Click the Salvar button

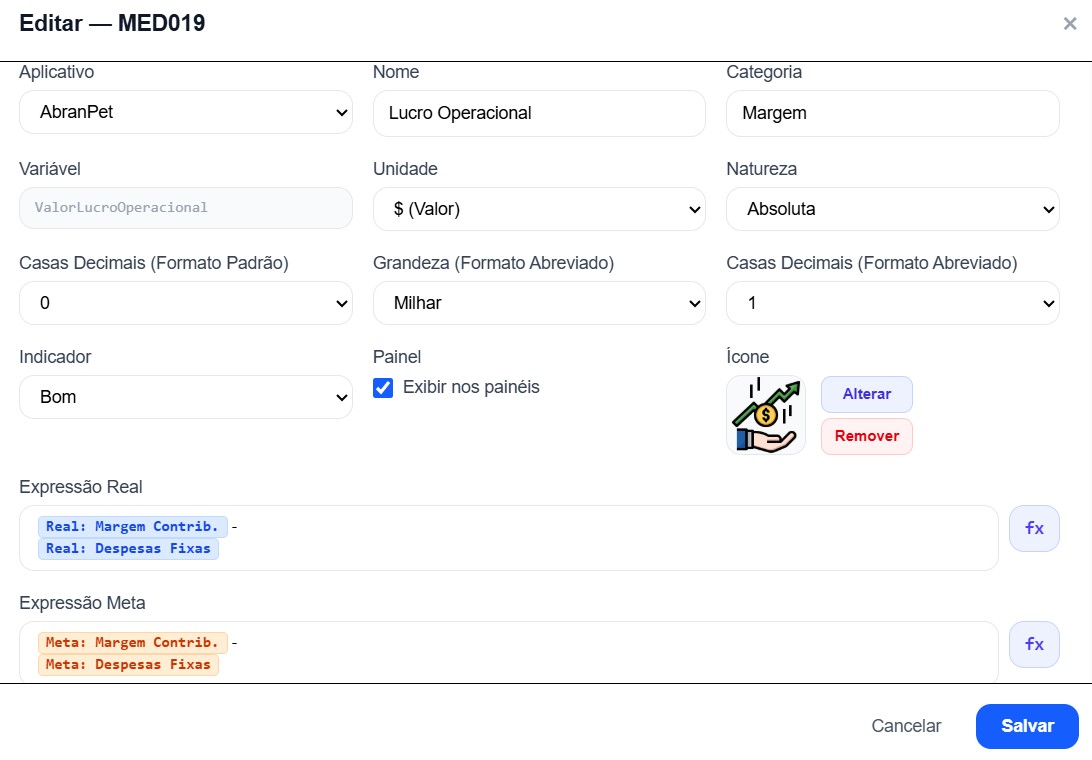coord(1027,726)
